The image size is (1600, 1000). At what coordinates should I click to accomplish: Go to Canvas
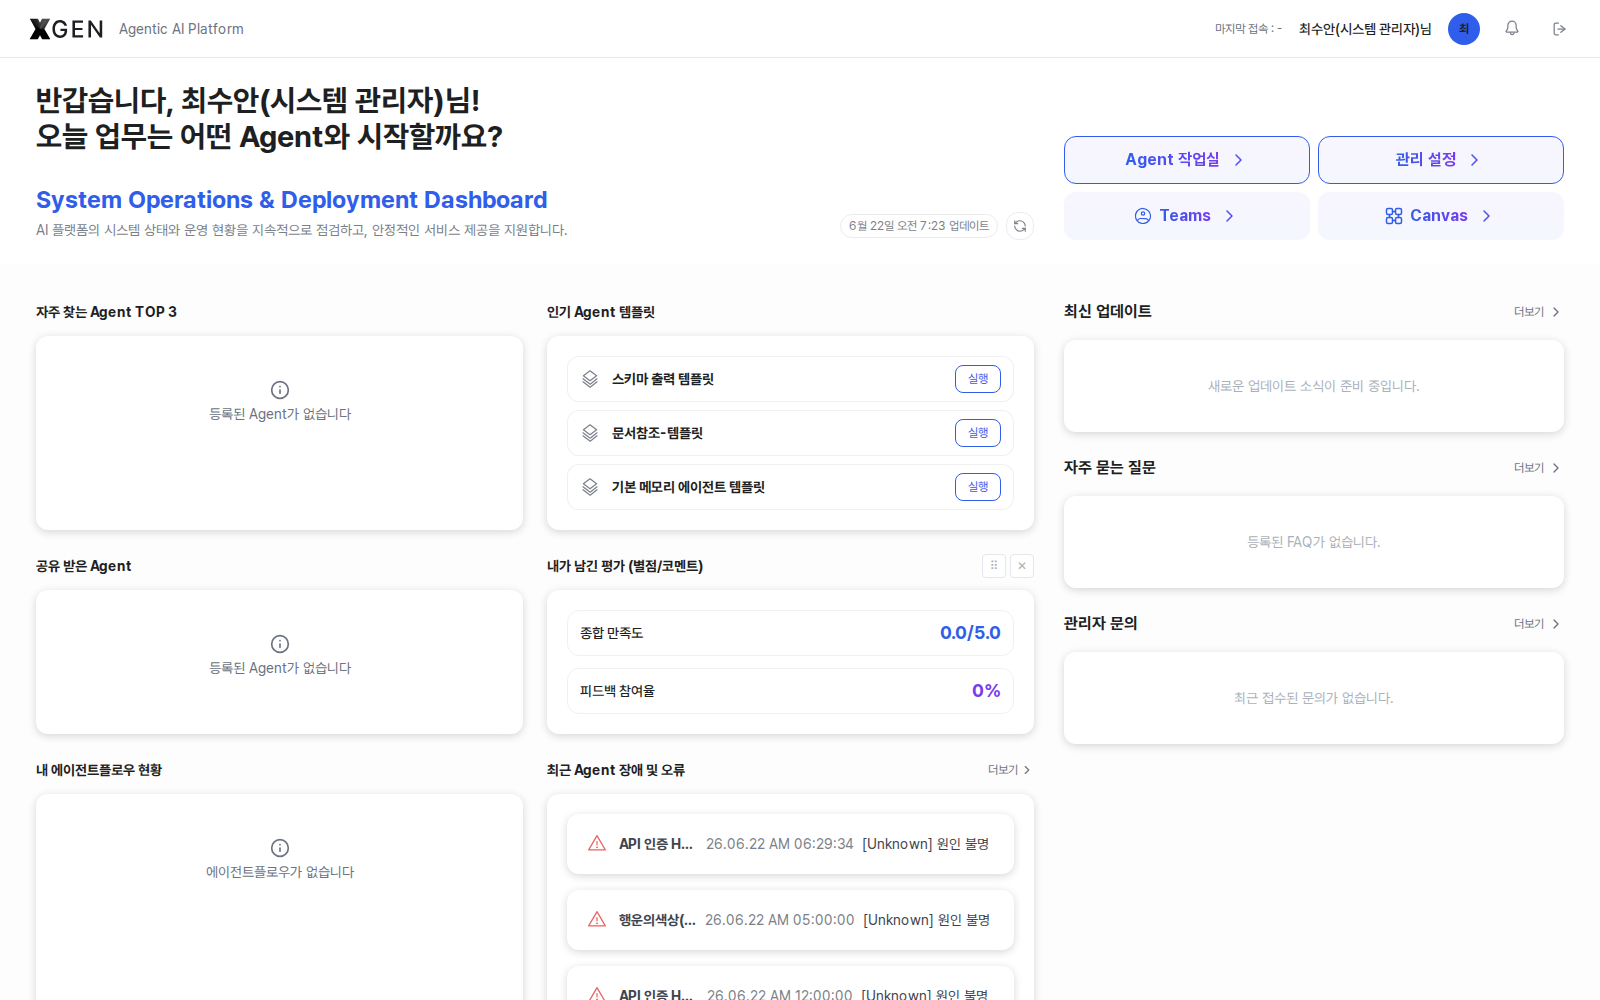(x=1441, y=216)
